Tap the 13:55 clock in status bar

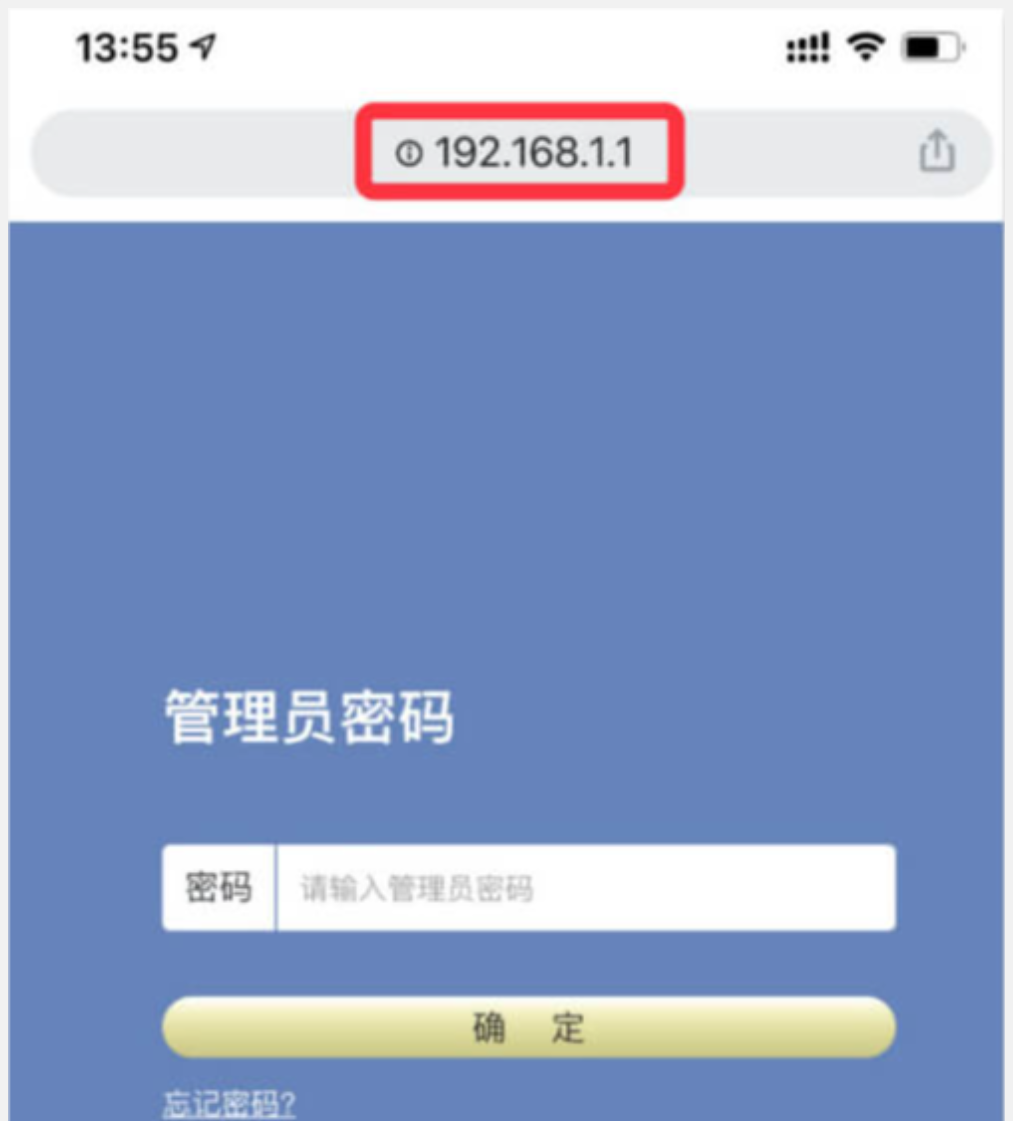tap(127, 49)
